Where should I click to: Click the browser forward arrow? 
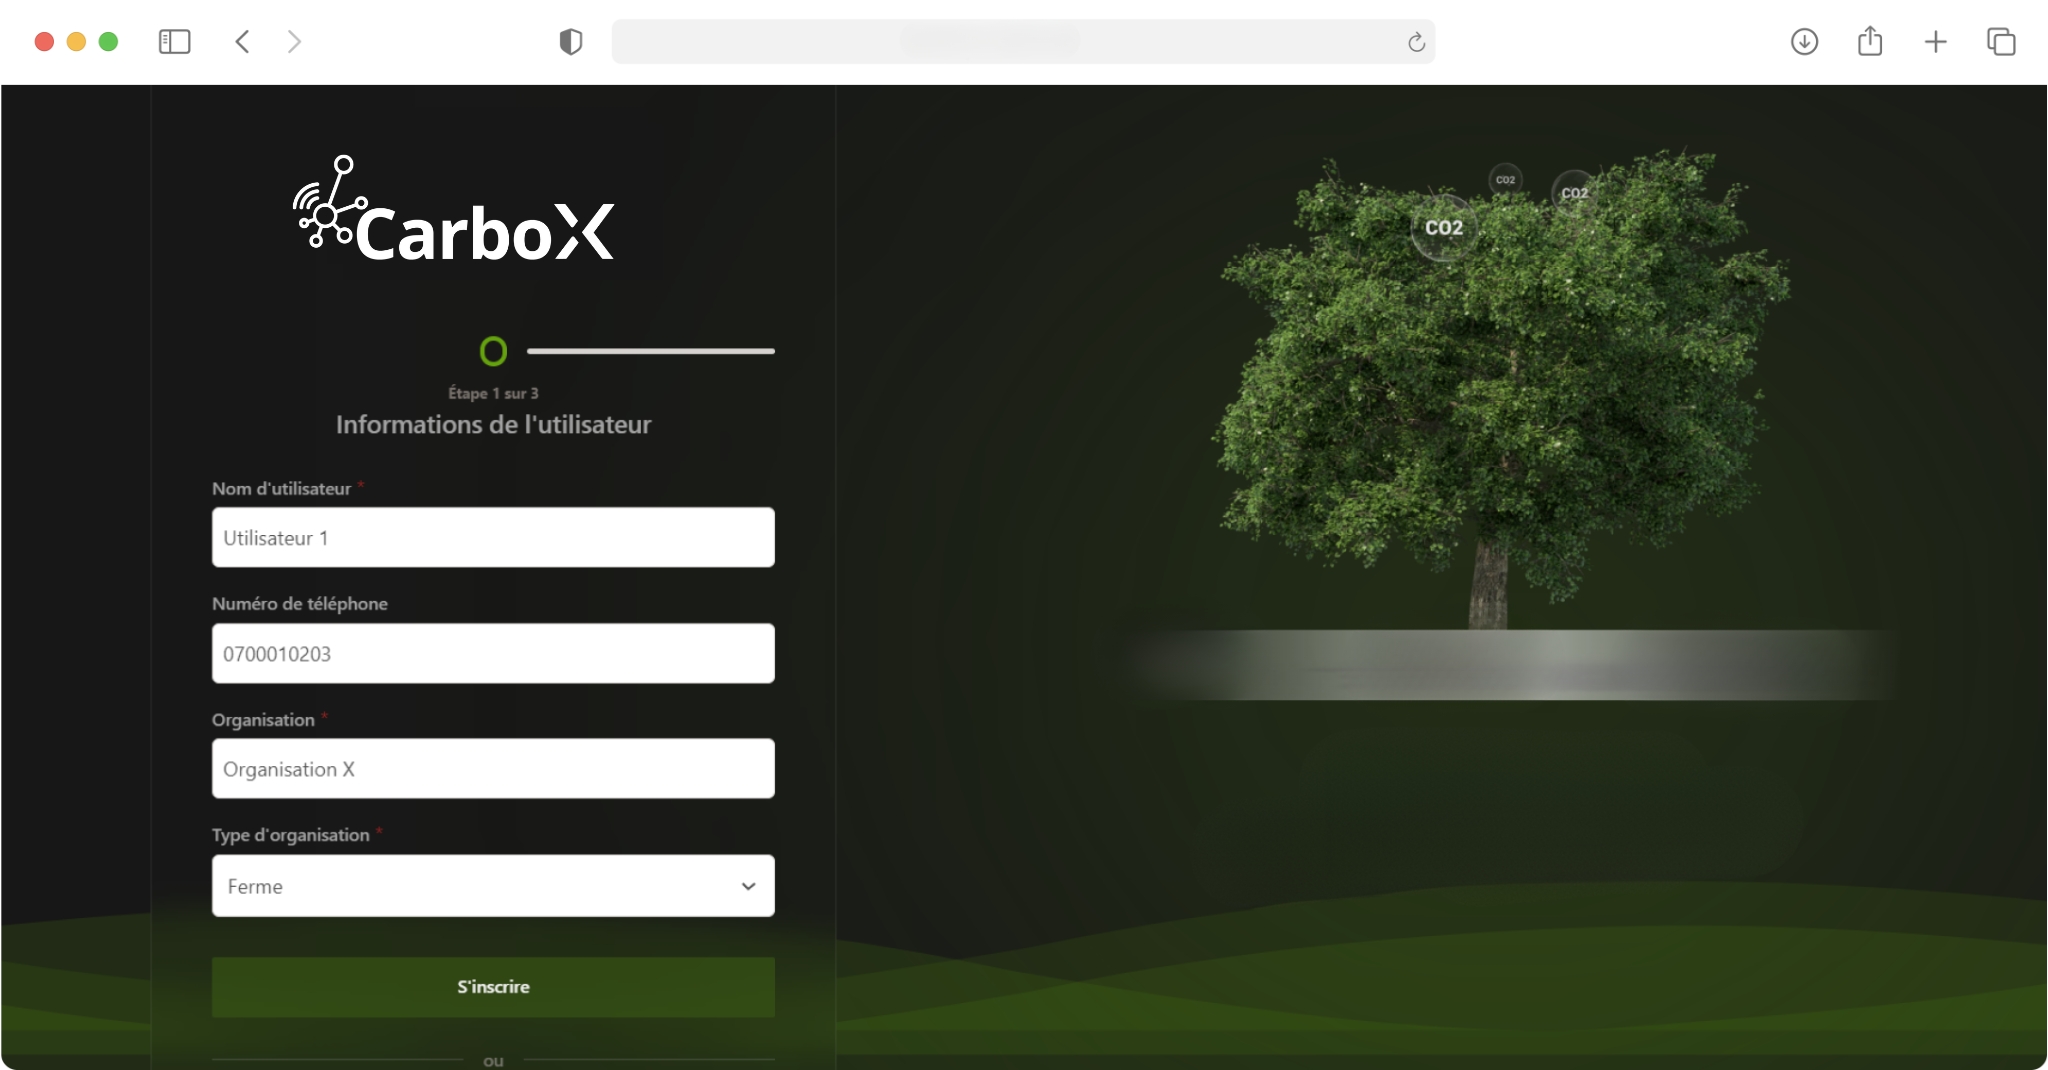294,42
